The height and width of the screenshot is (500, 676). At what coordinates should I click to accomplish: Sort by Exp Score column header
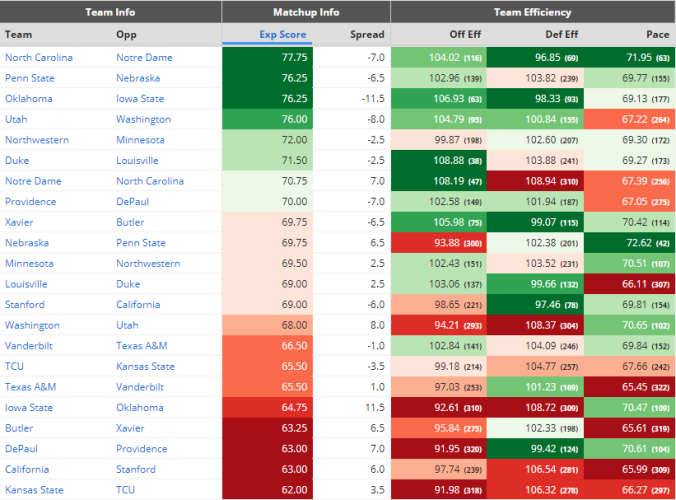pos(282,34)
